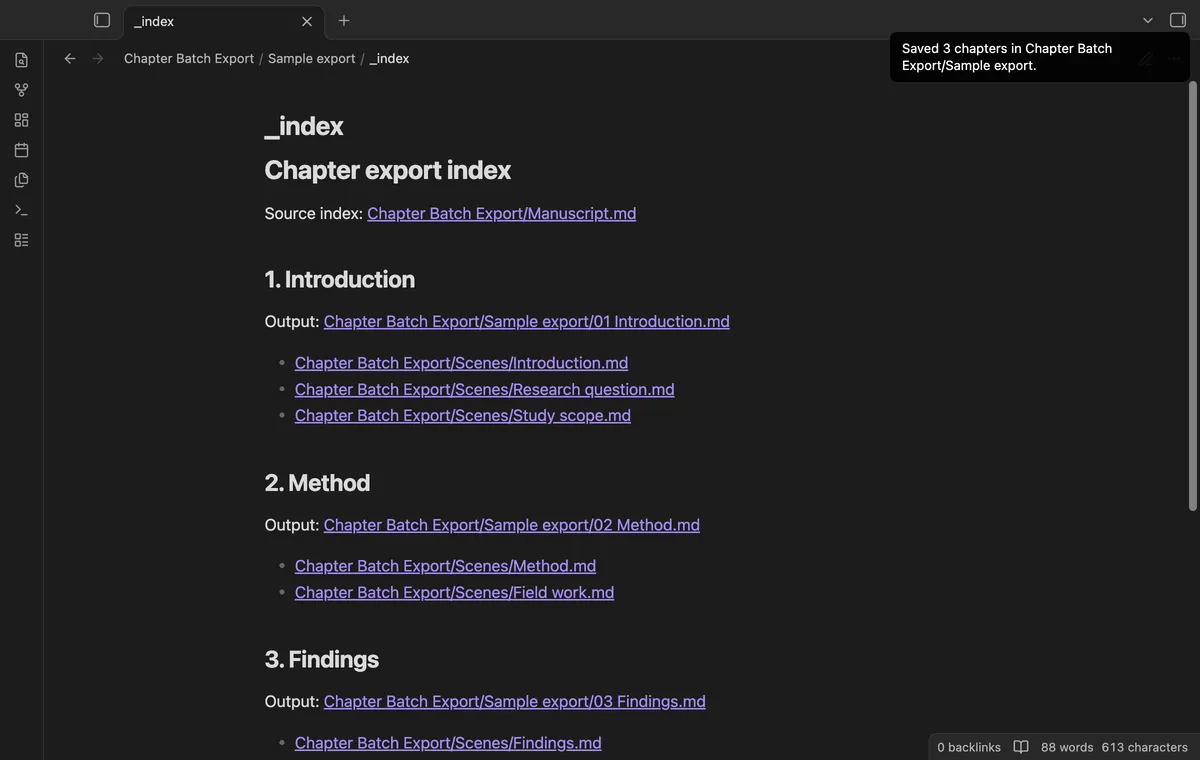Click the 2. Method heading
Screen dimensions: 1200x760
click(x=317, y=483)
